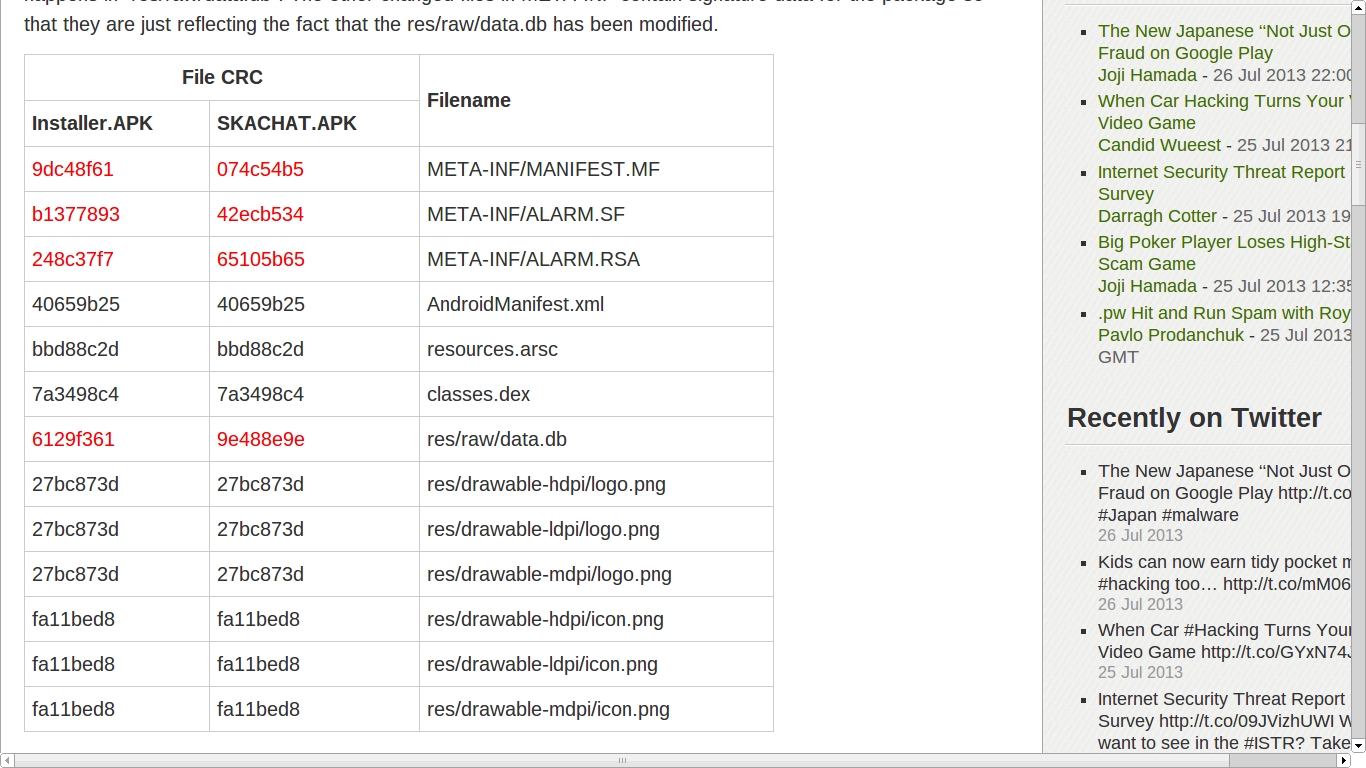
Task: Select red CRC value 65105b65
Action: (261, 259)
